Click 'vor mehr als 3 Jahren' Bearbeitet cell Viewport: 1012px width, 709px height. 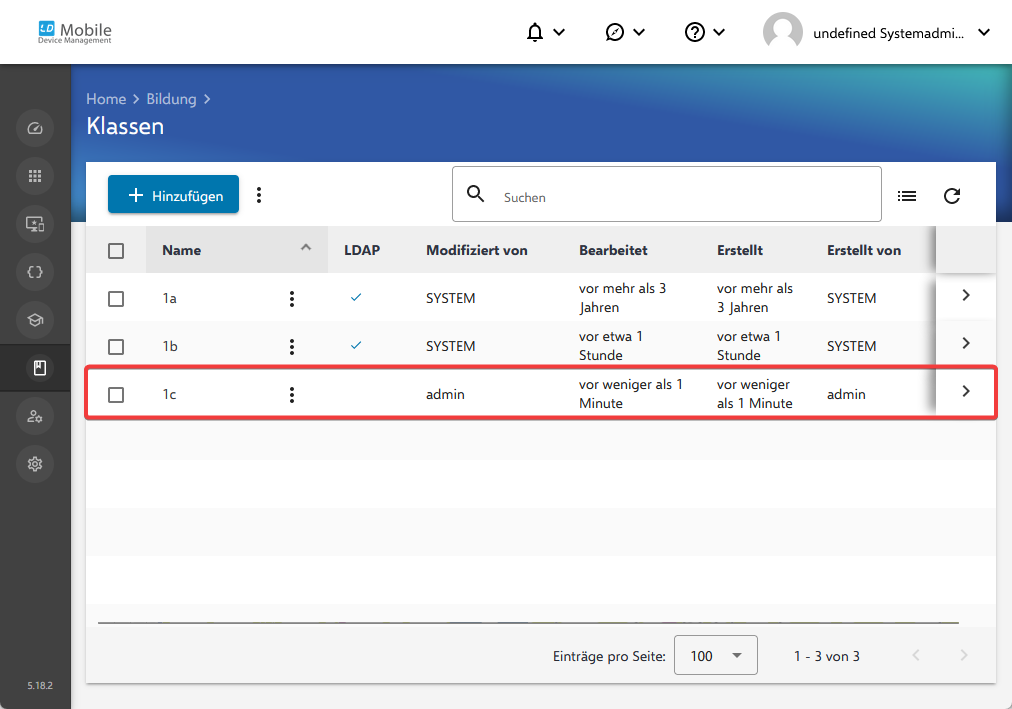click(622, 297)
